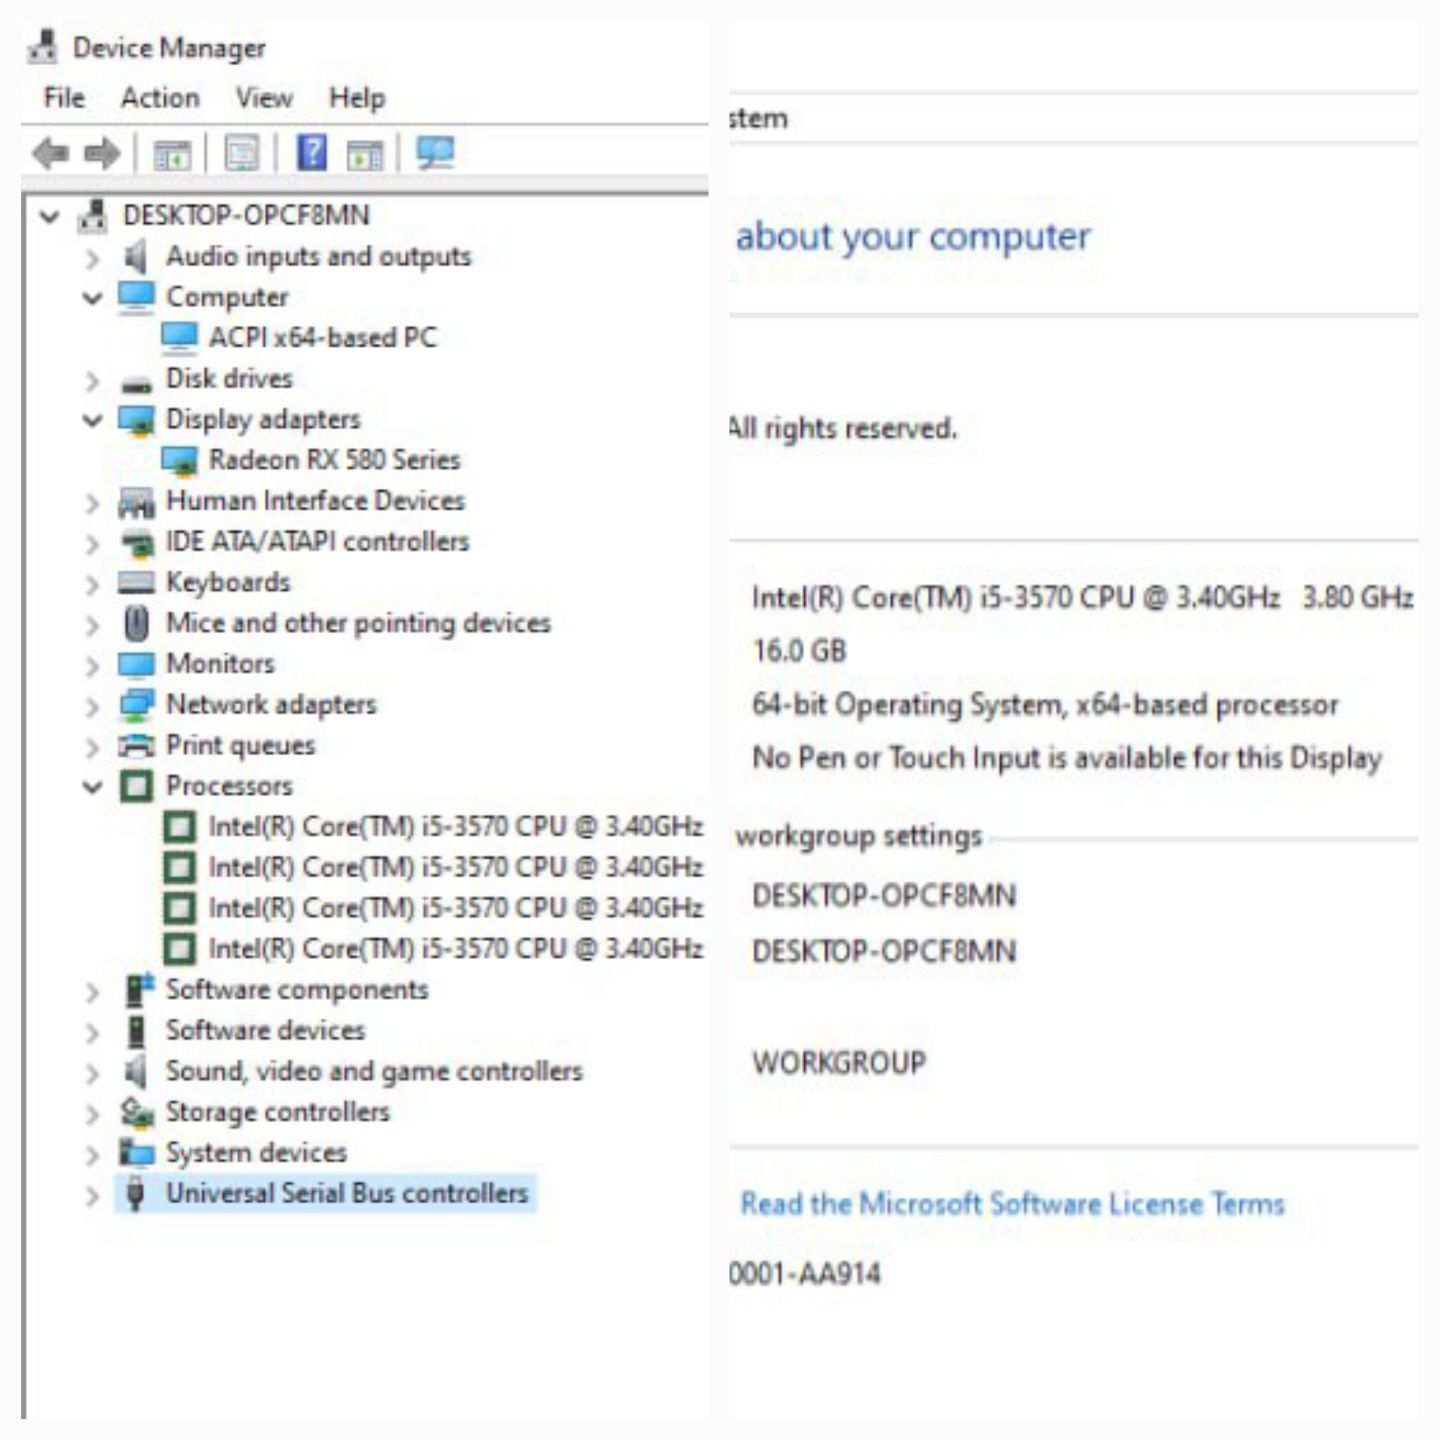Click the 64-bit Operating System text
This screenshot has width=1440, height=1440.
pos(1045,705)
